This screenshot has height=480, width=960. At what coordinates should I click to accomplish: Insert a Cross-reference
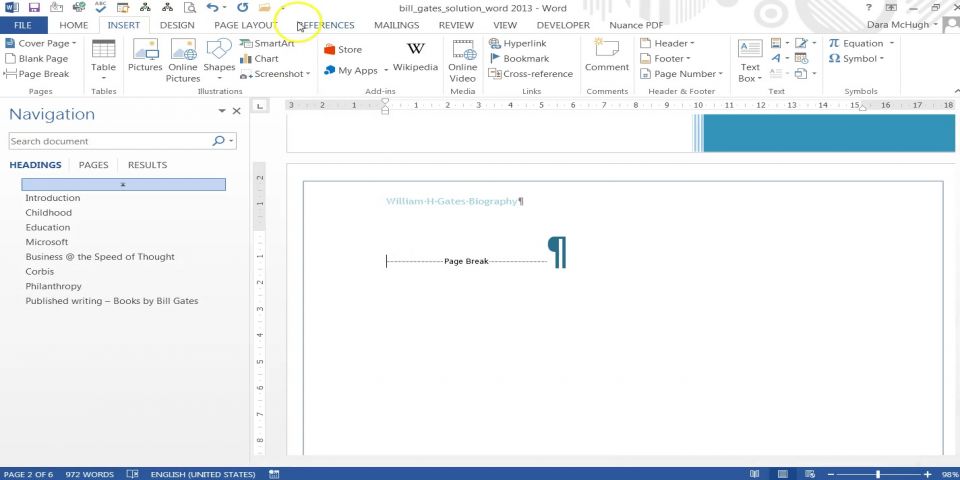pos(531,74)
